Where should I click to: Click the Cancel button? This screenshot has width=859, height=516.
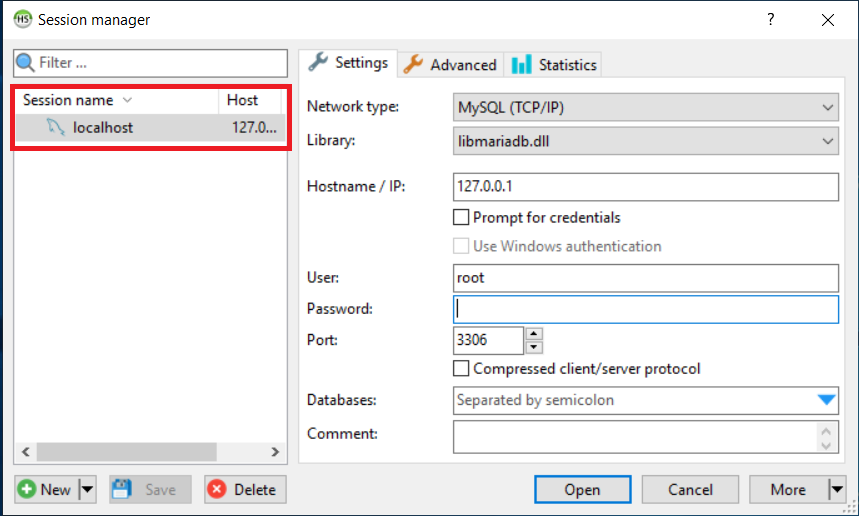[690, 489]
